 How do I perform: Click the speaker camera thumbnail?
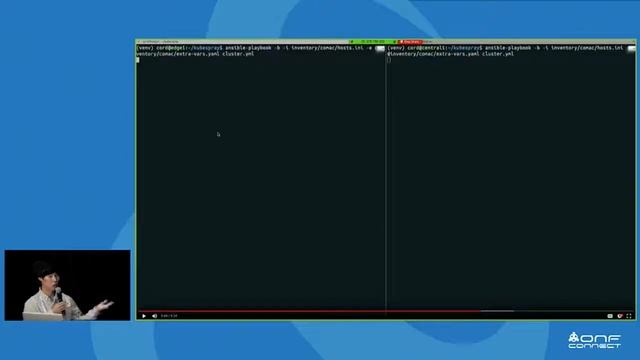click(x=67, y=285)
